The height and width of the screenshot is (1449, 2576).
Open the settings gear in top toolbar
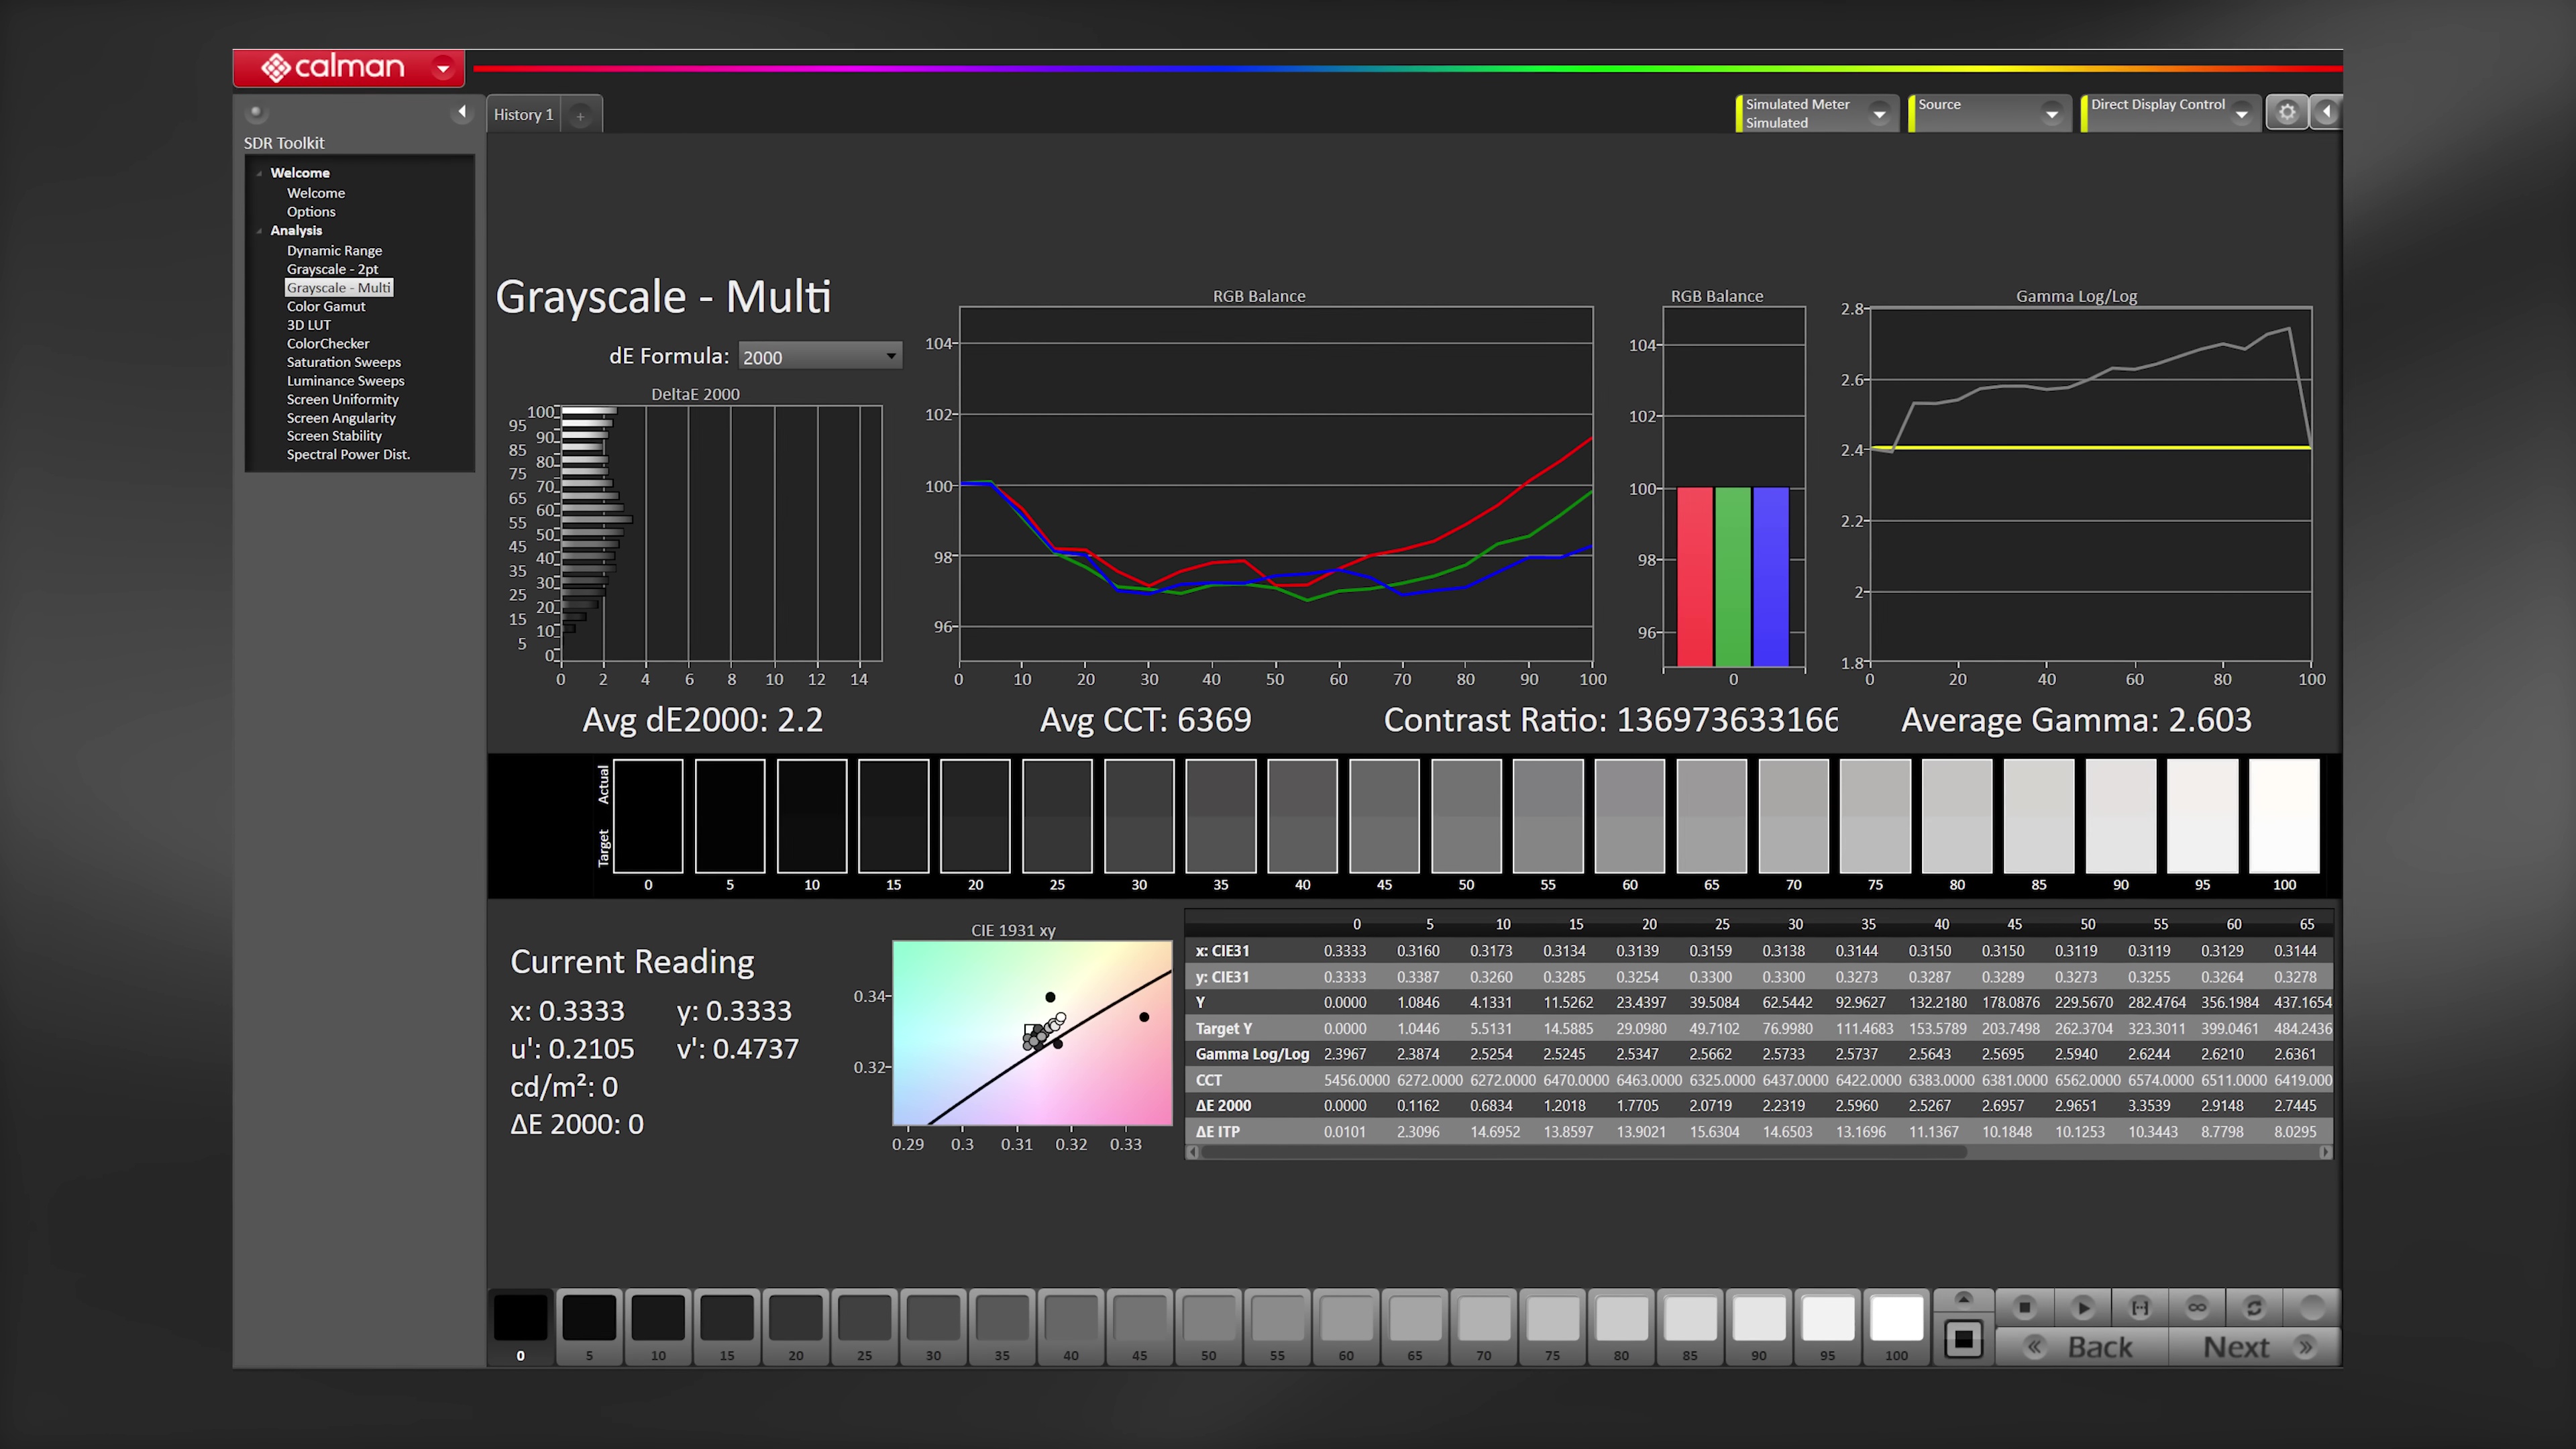coord(2287,112)
